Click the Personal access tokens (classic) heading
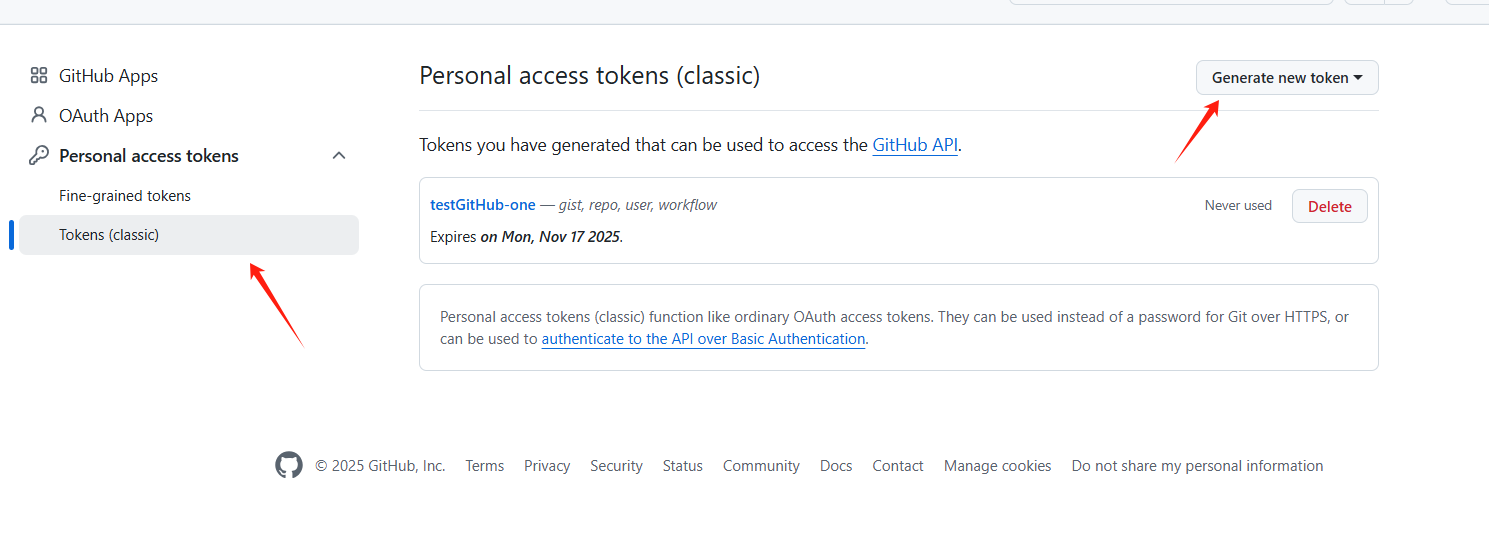 click(x=589, y=75)
